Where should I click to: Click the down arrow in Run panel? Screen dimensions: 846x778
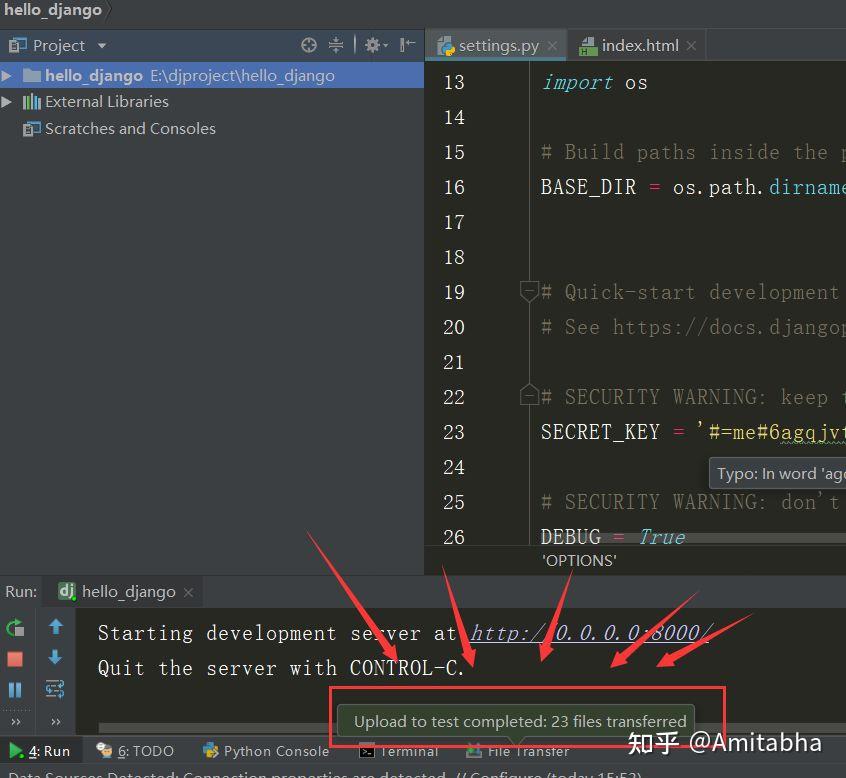click(56, 658)
